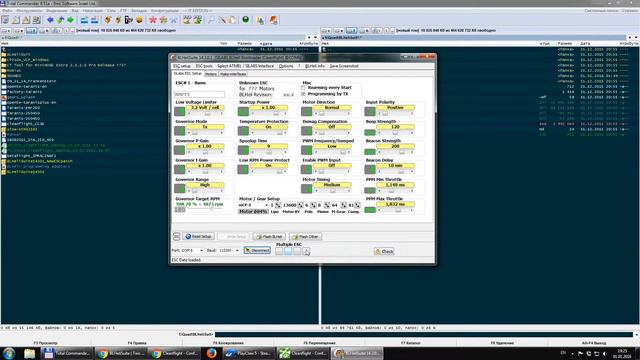Viewport: 640px width, 360px height.
Task: Switch to the Make interfaces tab
Action: (x=233, y=74)
